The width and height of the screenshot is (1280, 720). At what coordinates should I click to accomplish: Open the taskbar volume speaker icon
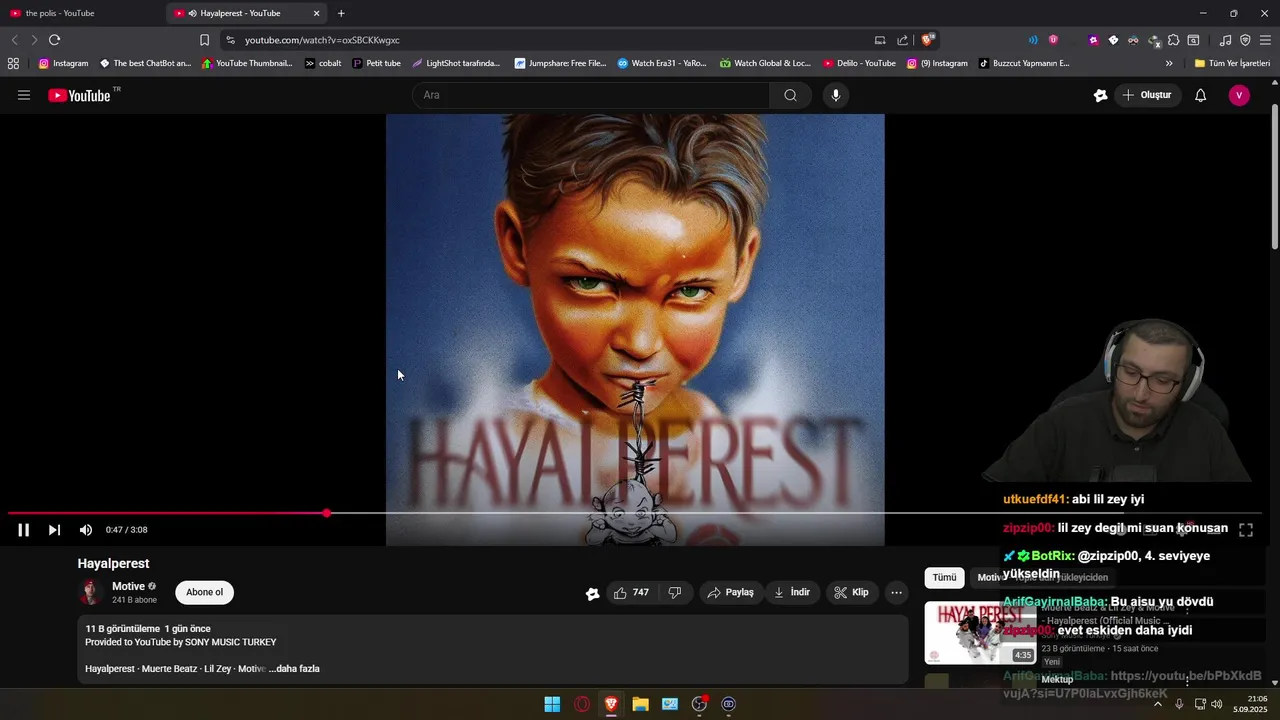point(1217,704)
